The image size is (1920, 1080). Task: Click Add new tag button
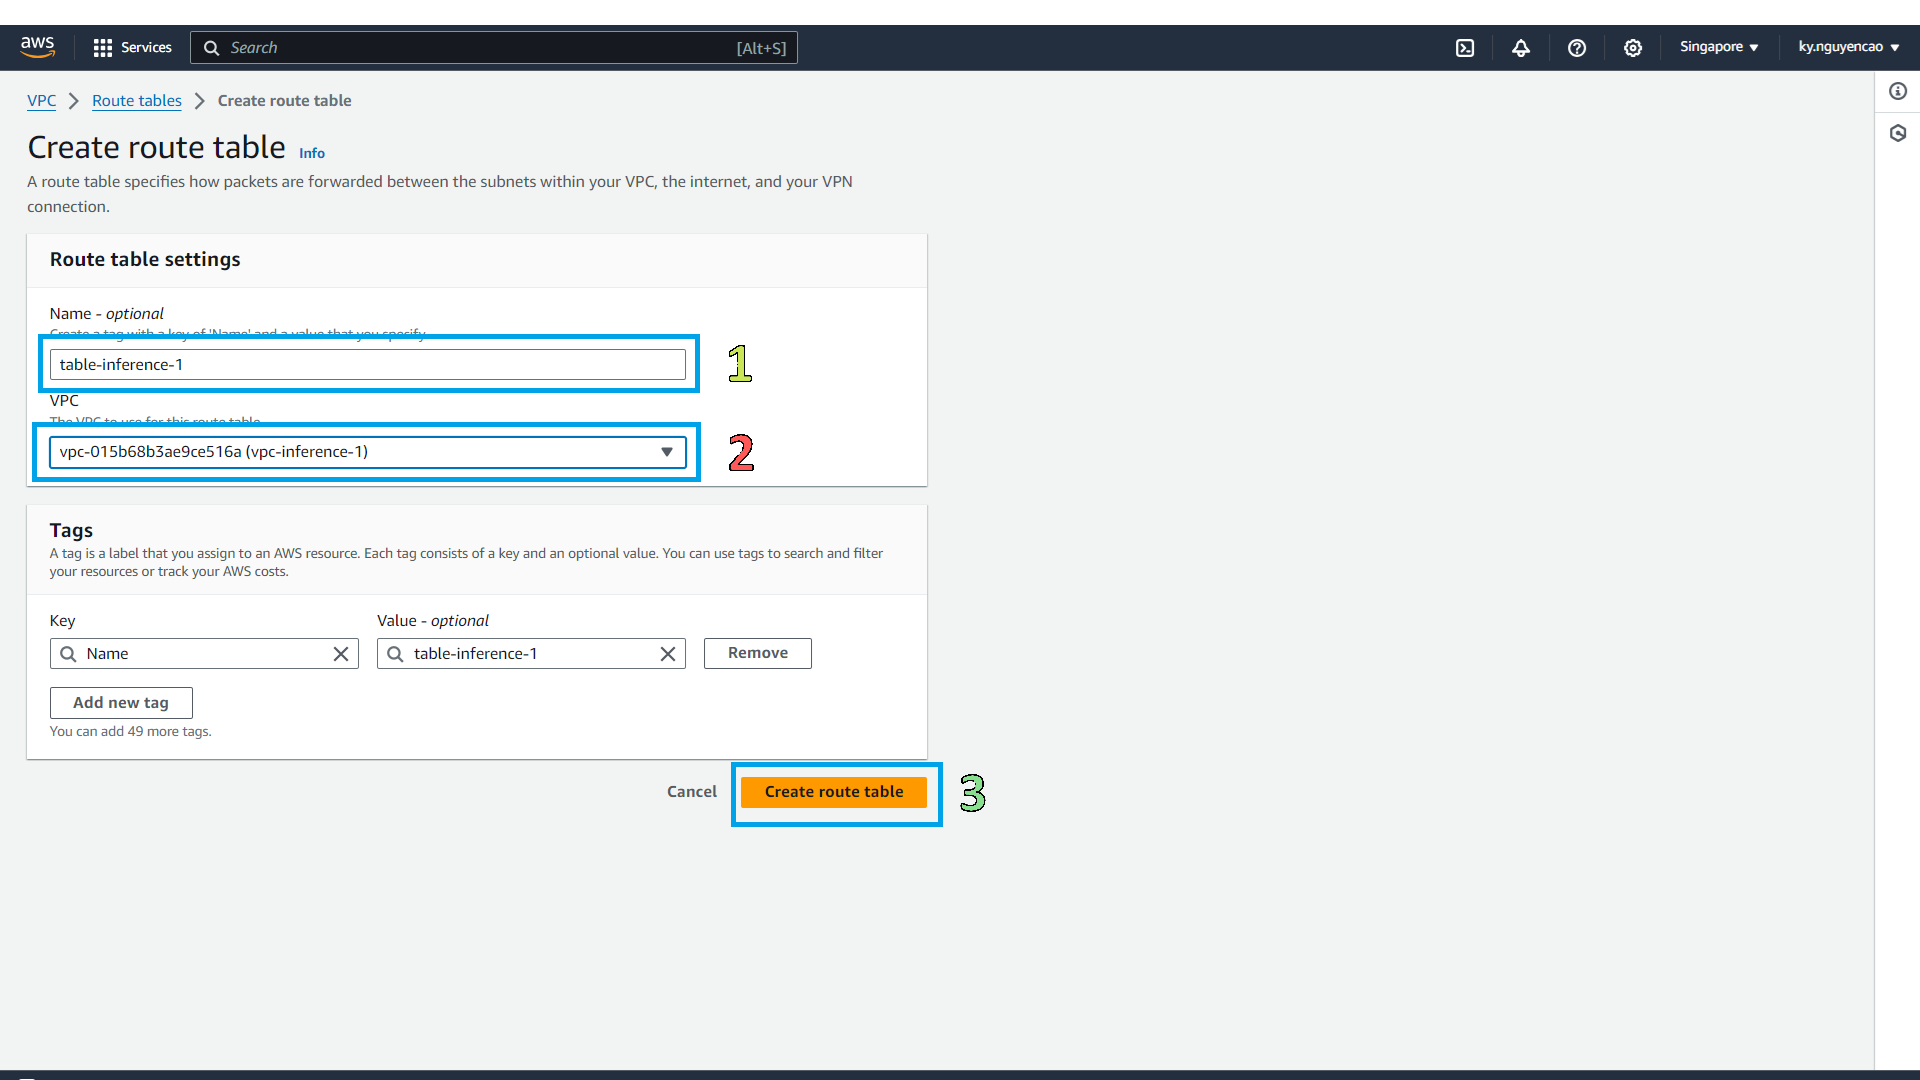pos(121,703)
